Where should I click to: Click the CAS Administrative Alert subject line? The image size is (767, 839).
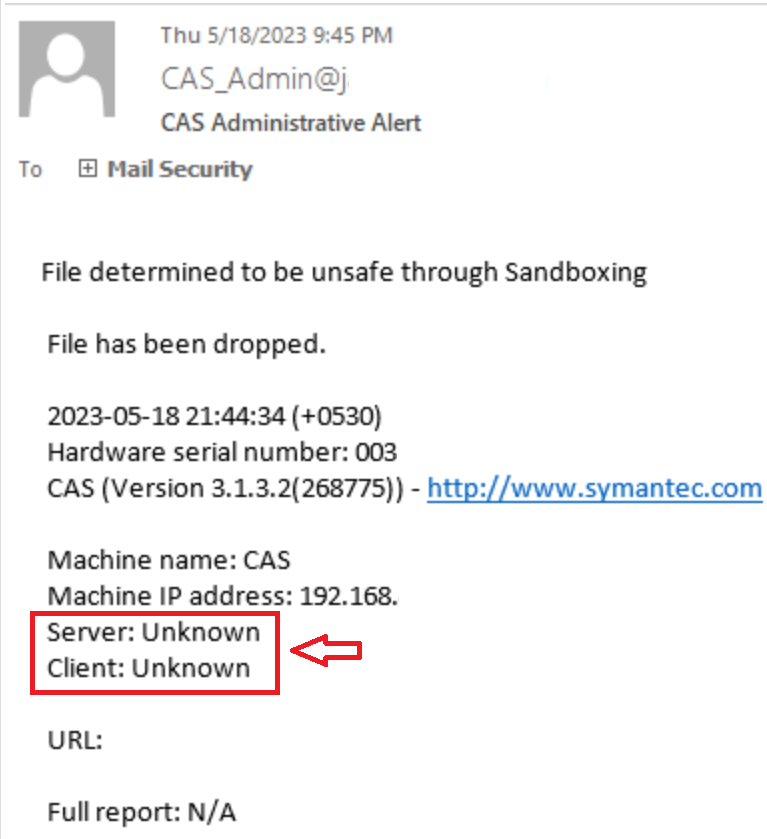(x=291, y=123)
